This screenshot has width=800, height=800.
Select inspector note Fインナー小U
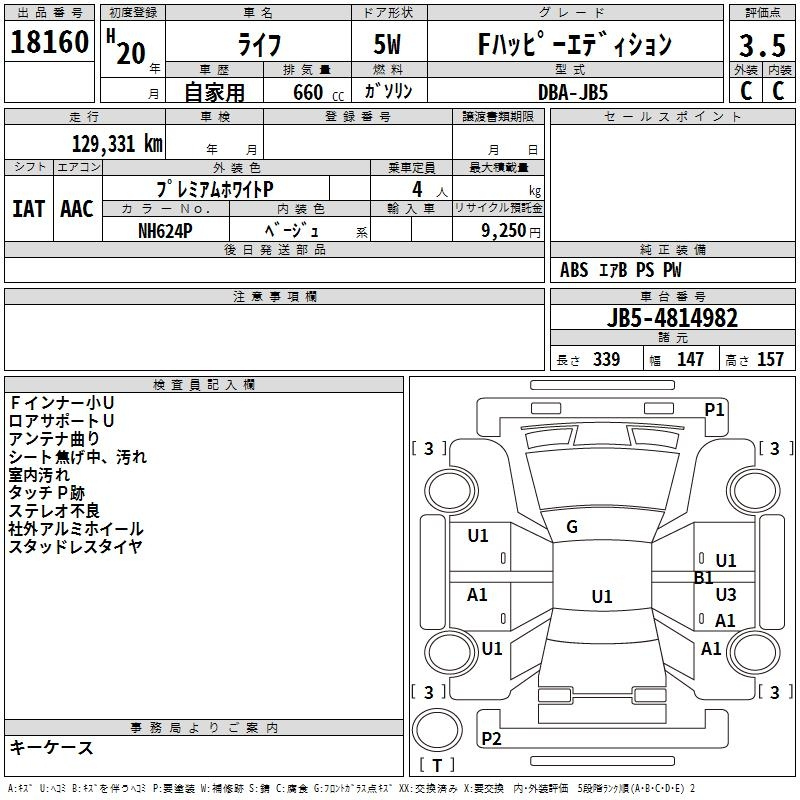pyautogui.click(x=62, y=403)
